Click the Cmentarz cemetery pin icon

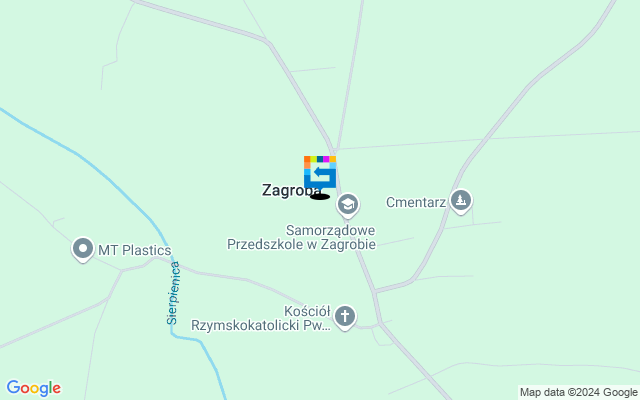click(461, 201)
